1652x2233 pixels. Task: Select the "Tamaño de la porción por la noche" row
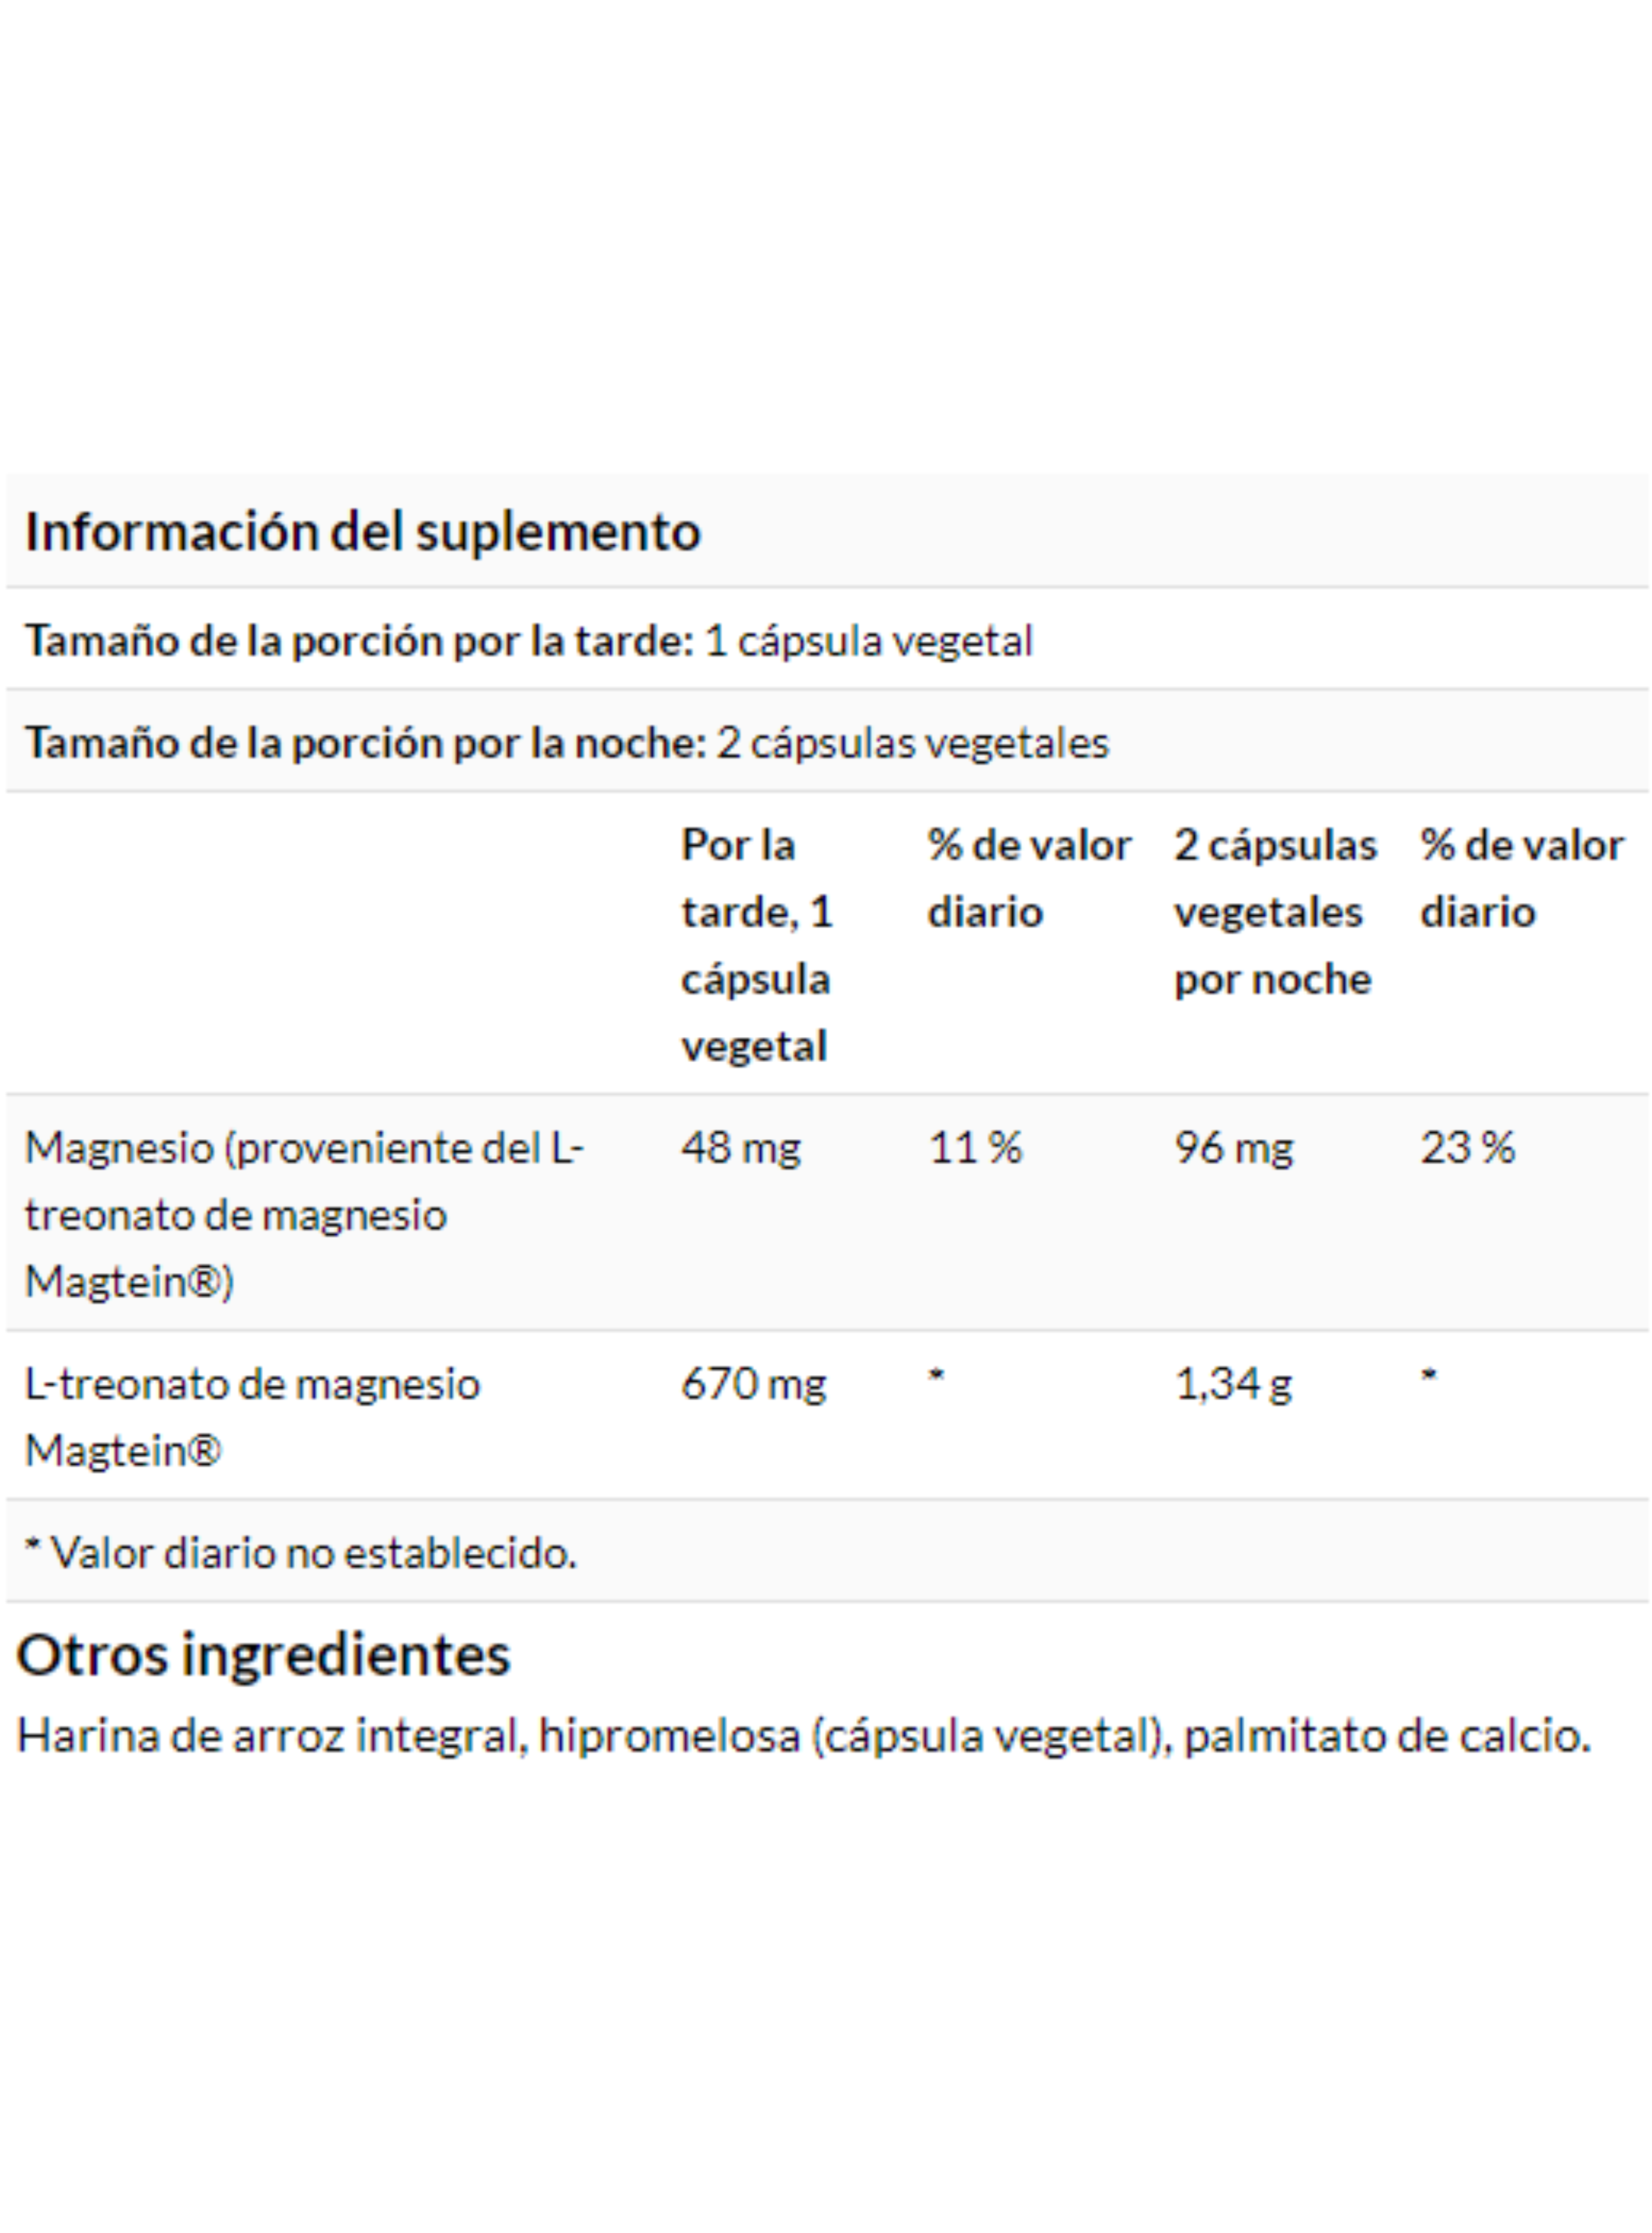click(827, 742)
